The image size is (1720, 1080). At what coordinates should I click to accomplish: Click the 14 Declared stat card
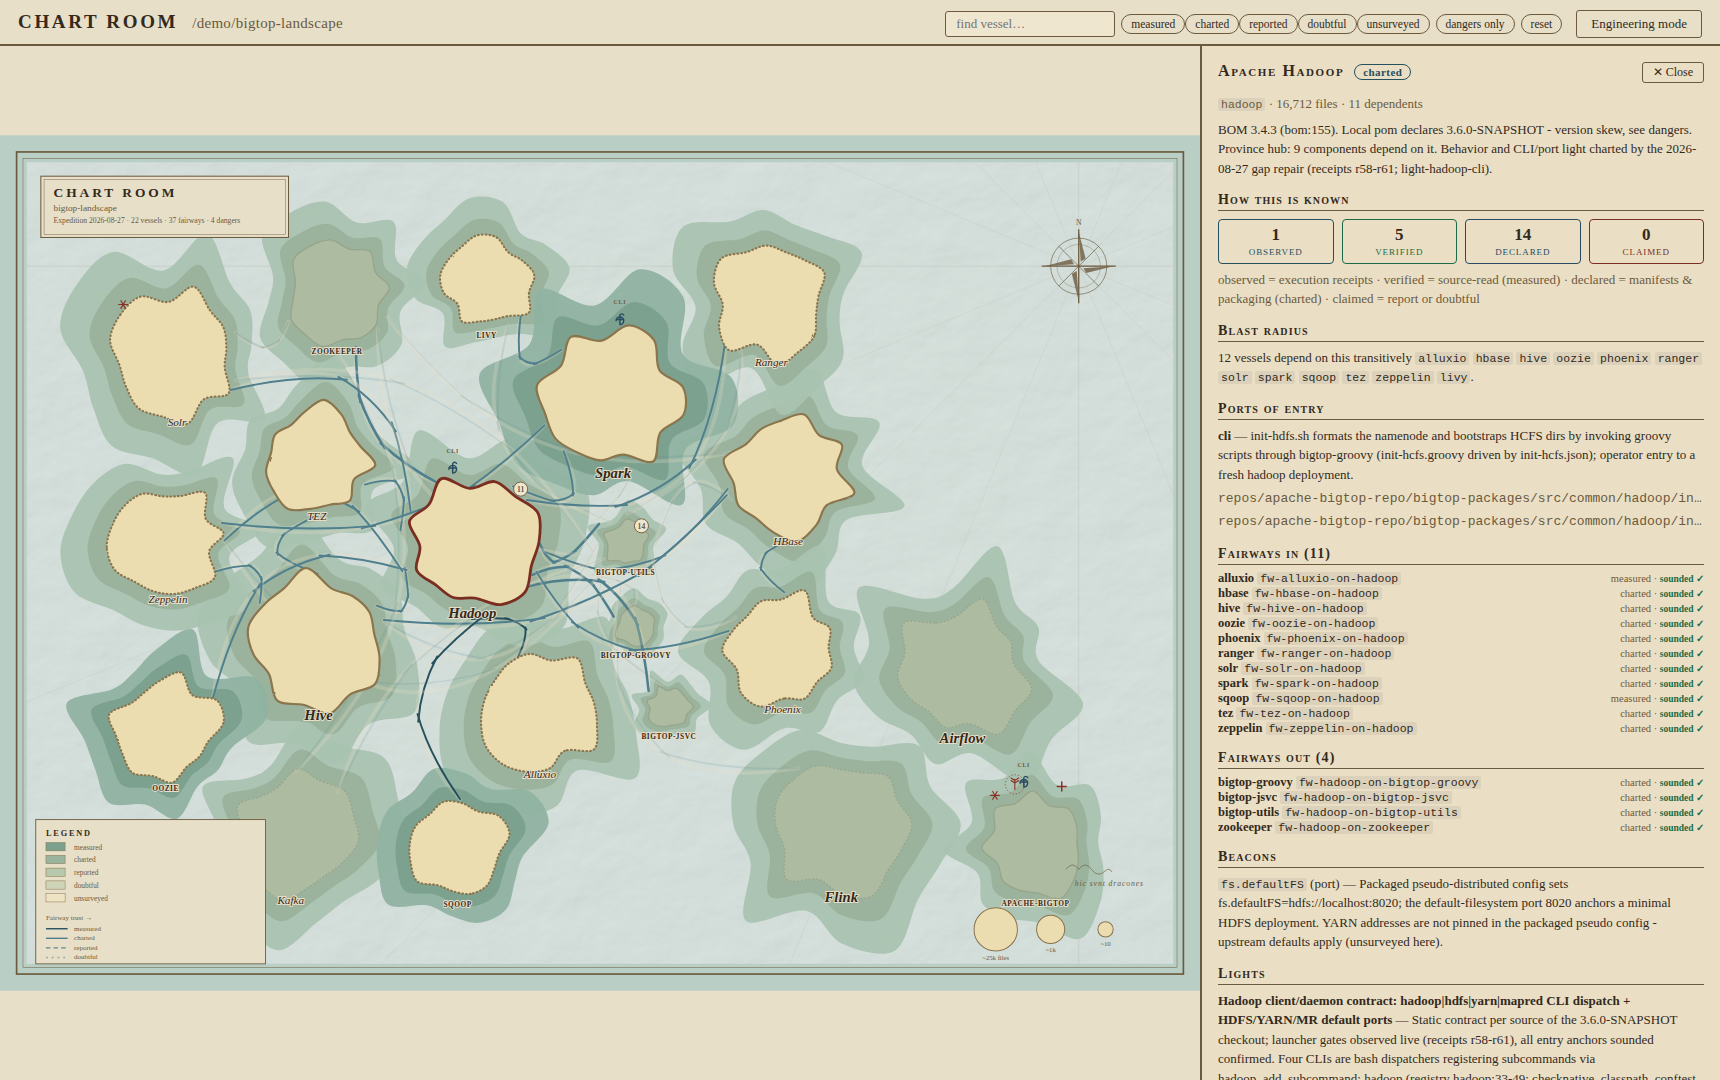pos(1522,241)
